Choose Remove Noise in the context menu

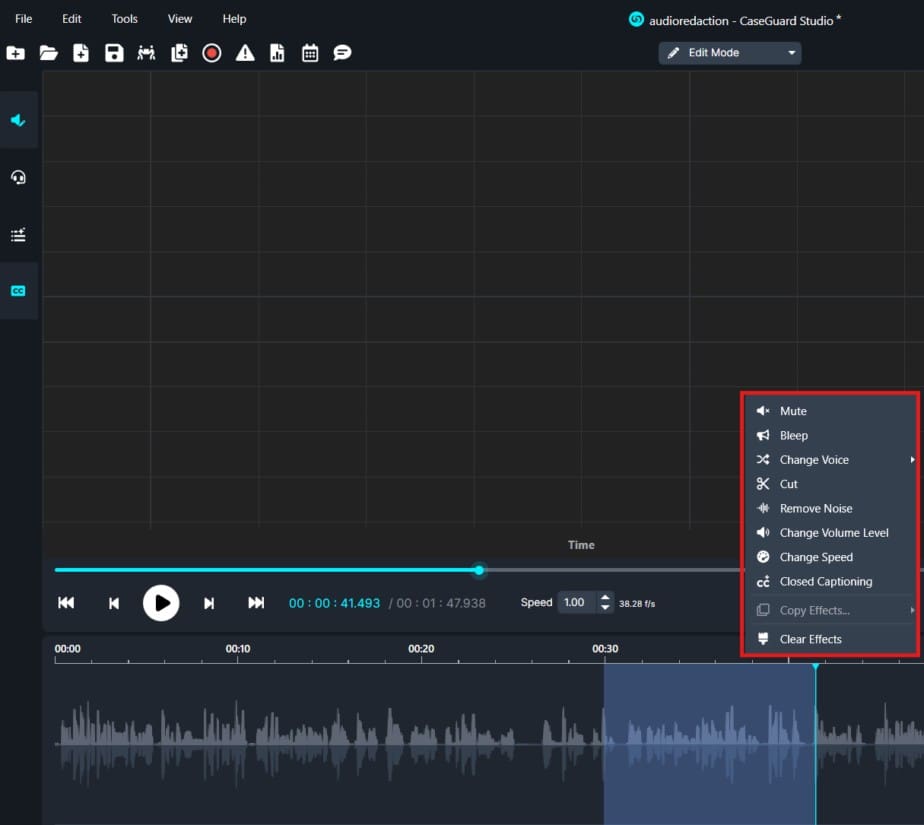[816, 509]
